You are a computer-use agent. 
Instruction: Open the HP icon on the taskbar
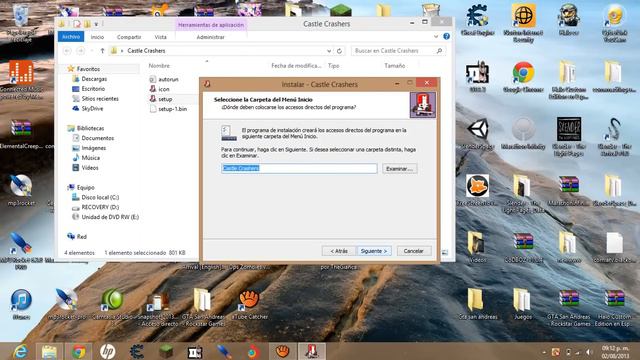(107, 351)
